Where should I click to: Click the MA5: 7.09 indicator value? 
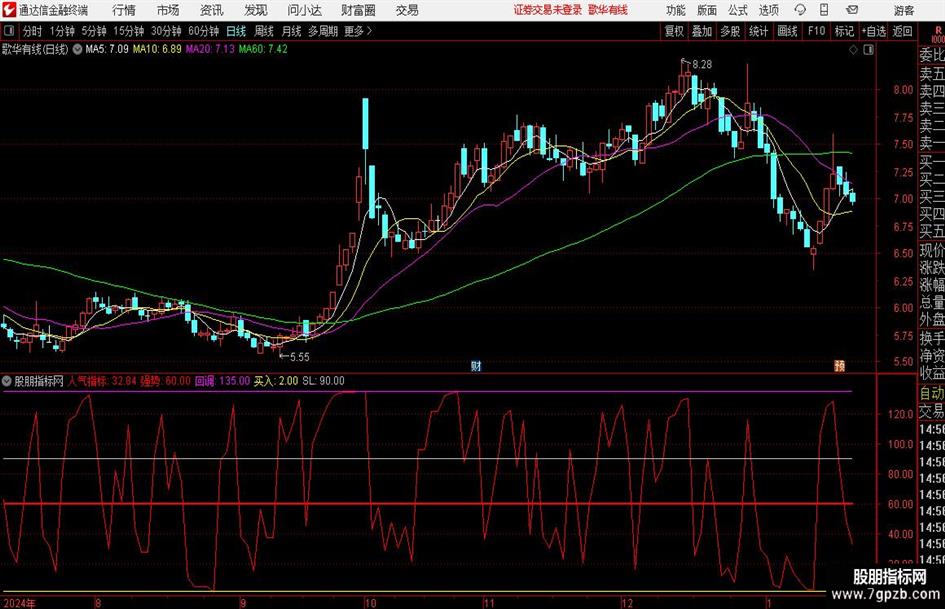tap(107, 49)
